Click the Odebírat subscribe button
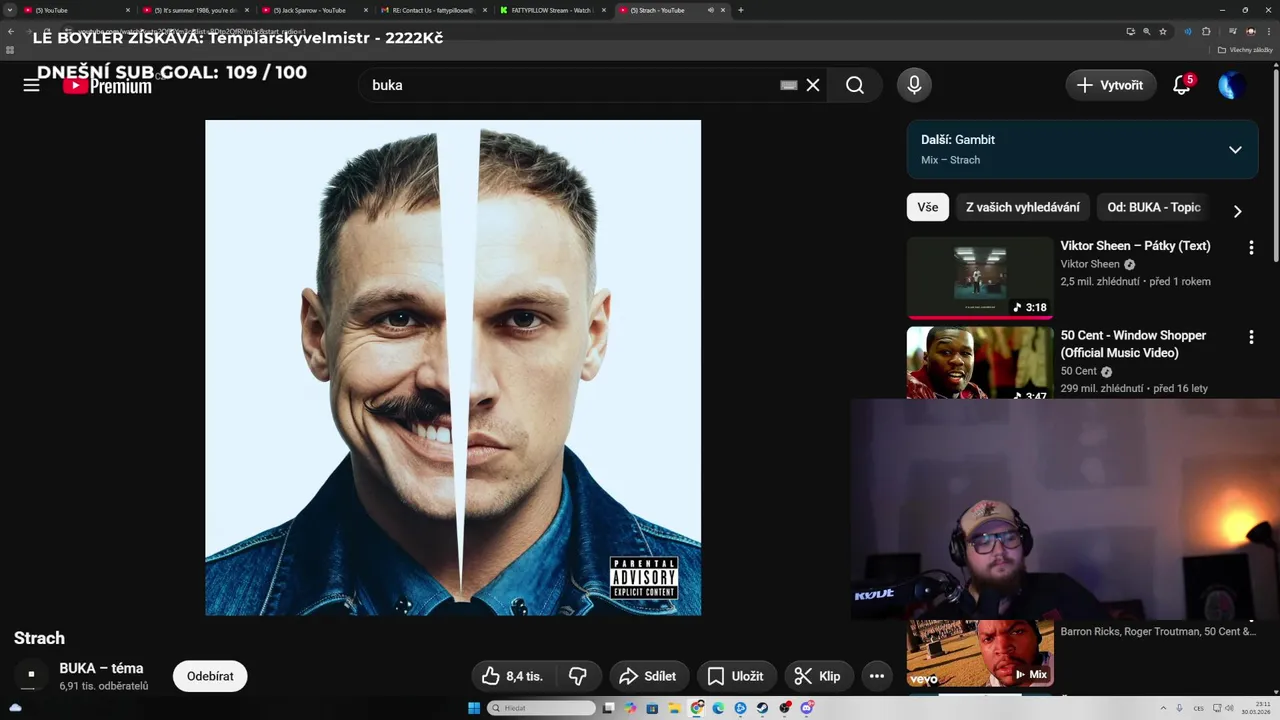This screenshot has height=720, width=1280. tap(210, 676)
